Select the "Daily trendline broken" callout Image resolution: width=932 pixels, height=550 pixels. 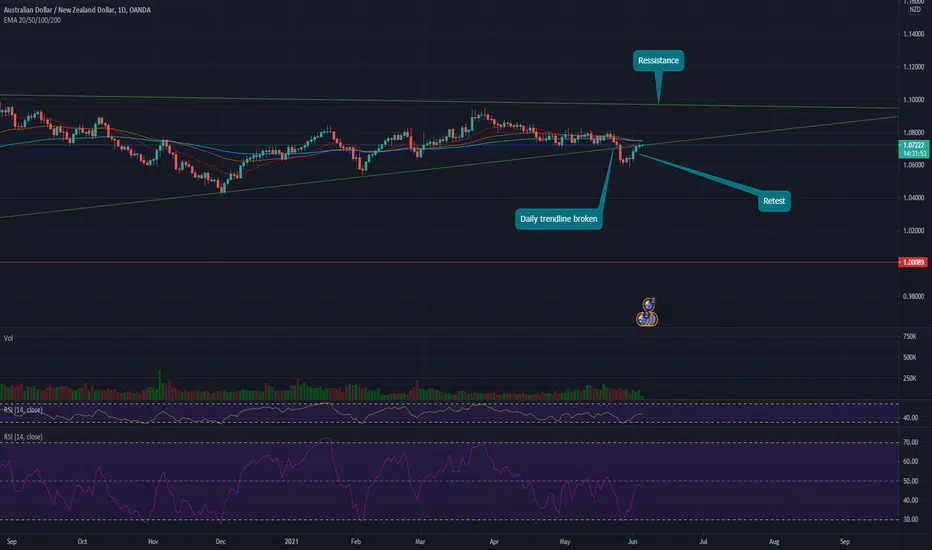[559, 219]
